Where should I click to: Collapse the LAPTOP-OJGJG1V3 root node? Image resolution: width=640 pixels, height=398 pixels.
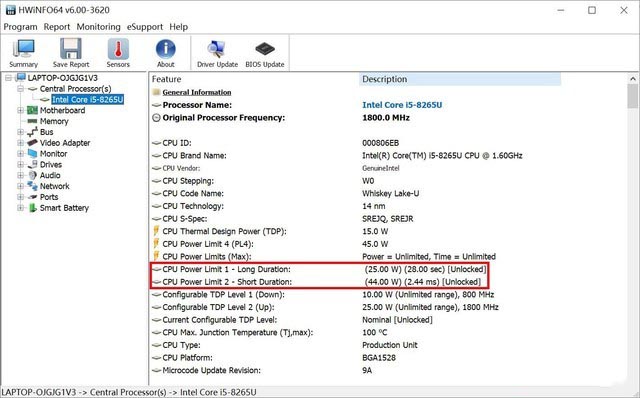8,78
